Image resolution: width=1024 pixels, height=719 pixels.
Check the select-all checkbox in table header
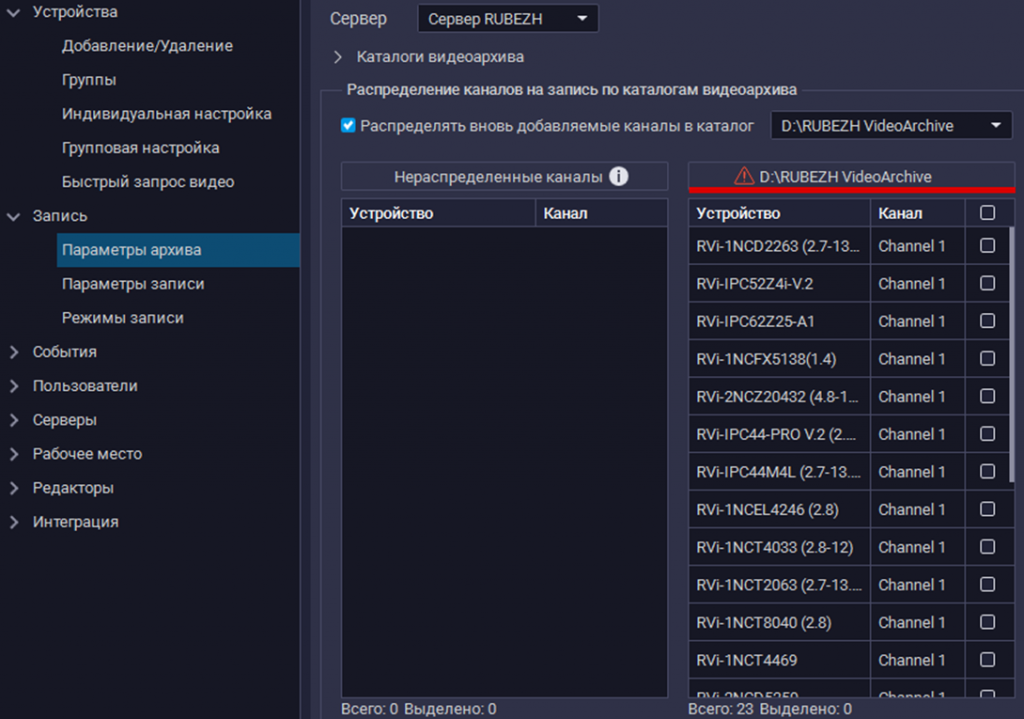[987, 213]
